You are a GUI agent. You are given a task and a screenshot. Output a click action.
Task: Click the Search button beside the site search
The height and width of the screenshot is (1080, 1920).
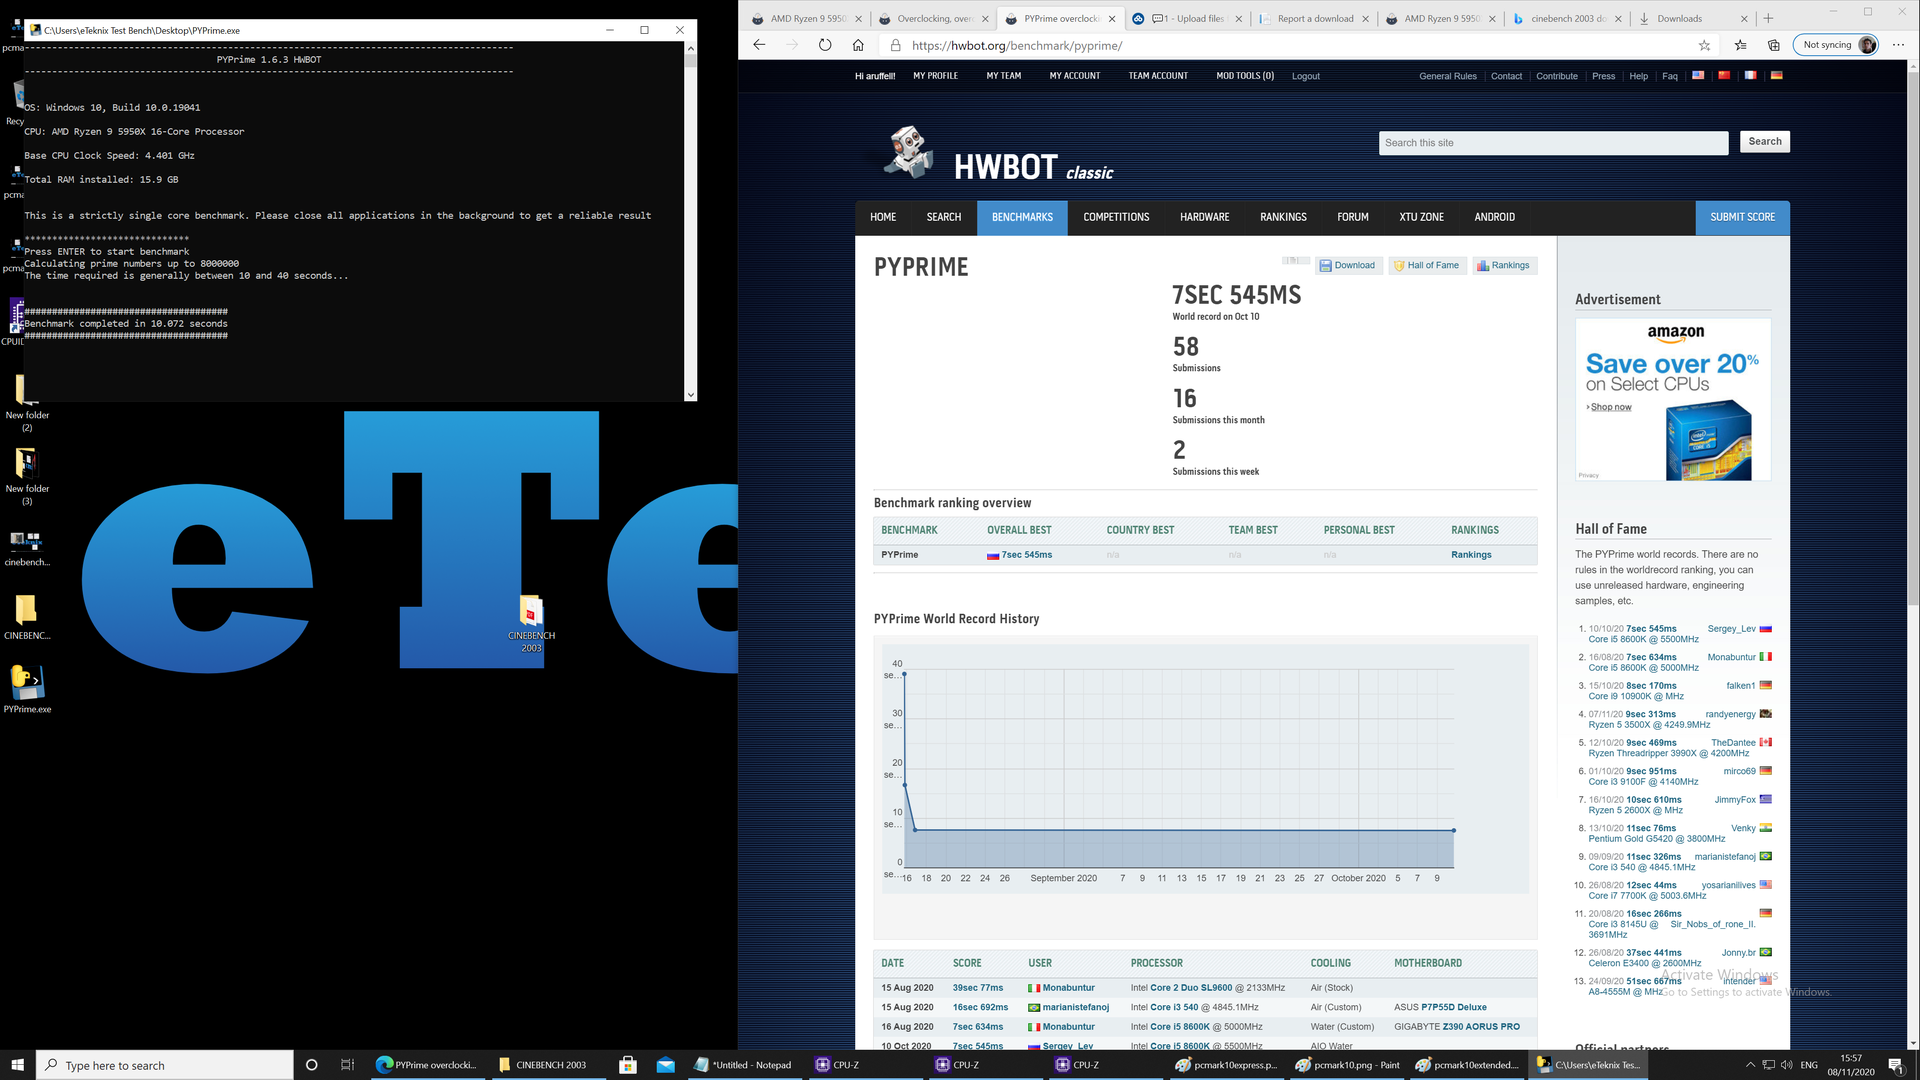pos(1764,142)
